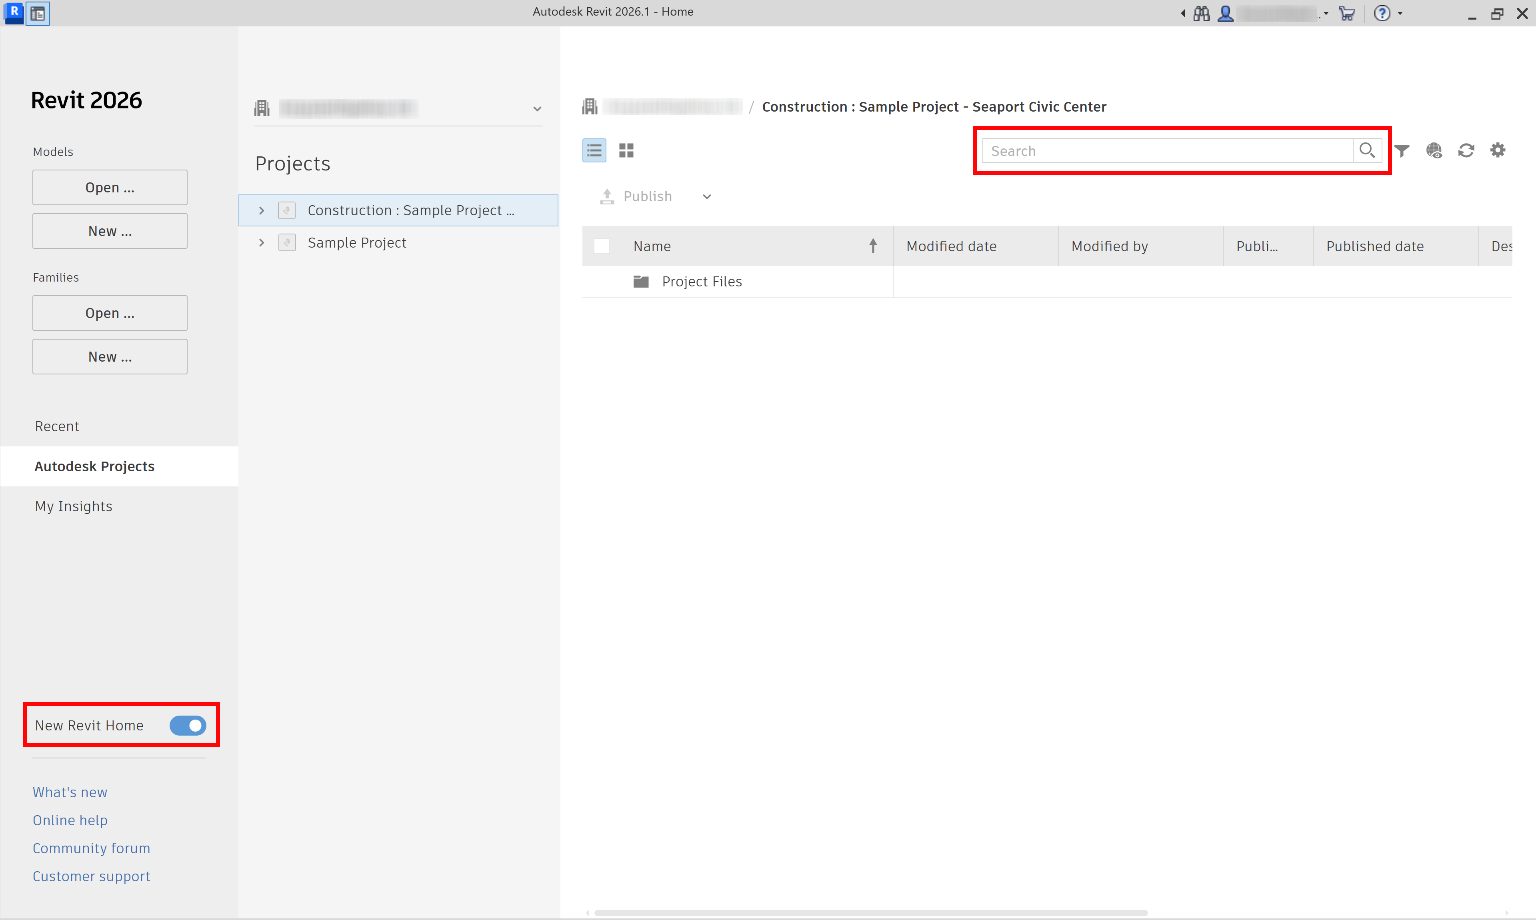Click the magnifier icon in the Search box
The image size is (1536, 920).
(1367, 150)
